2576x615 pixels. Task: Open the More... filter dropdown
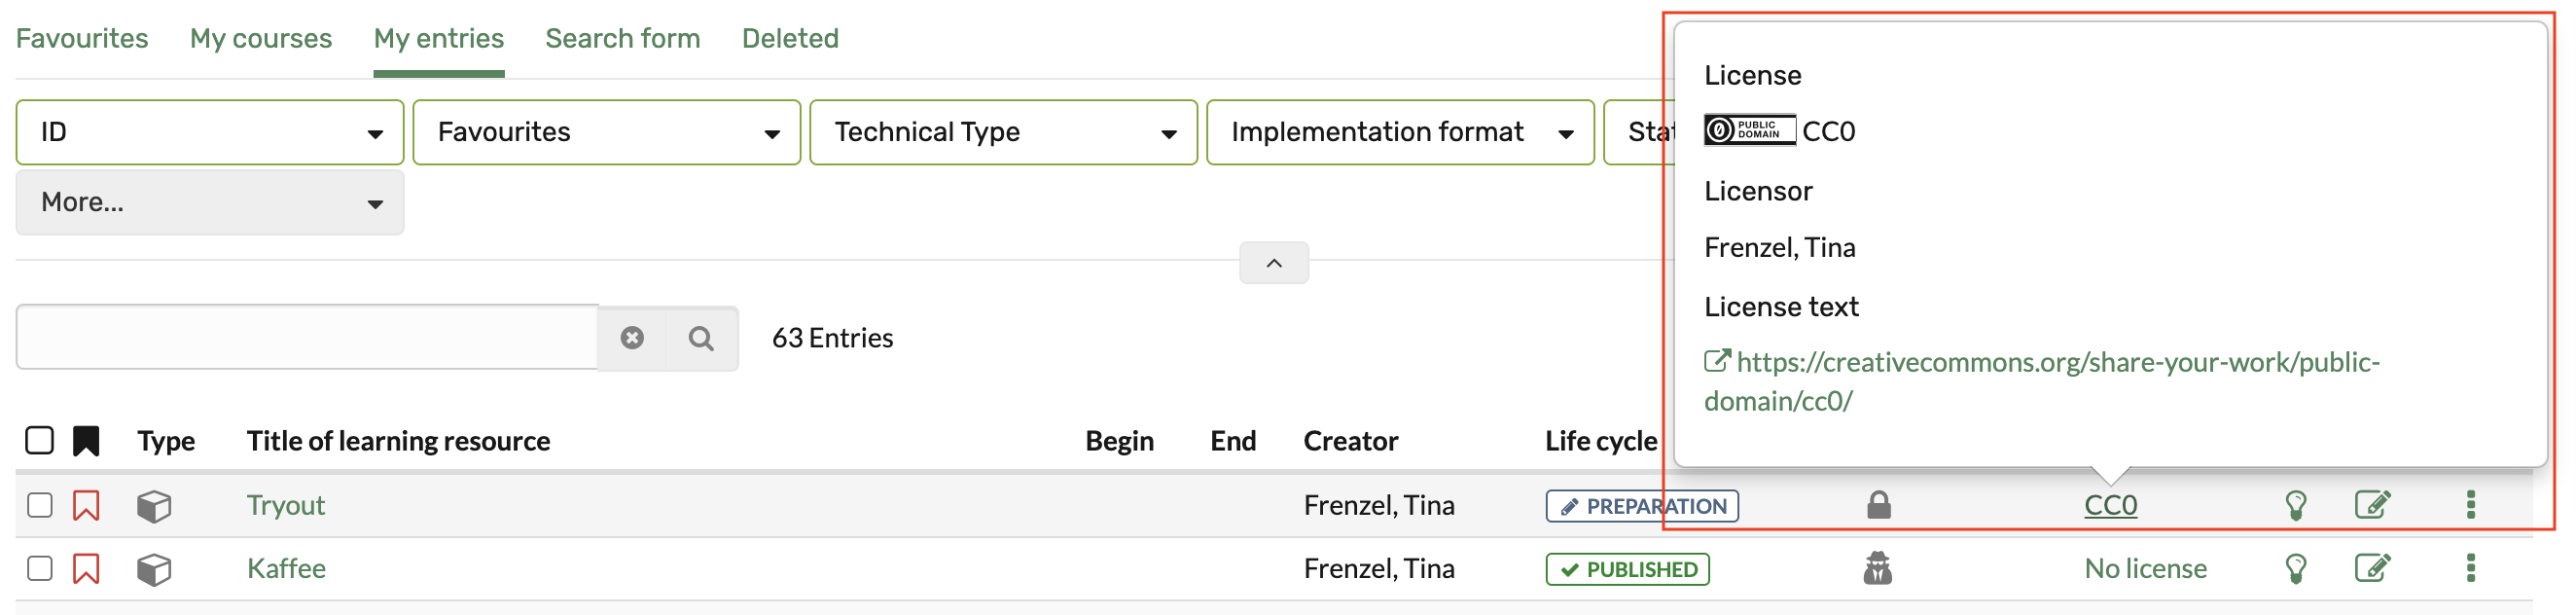(210, 202)
